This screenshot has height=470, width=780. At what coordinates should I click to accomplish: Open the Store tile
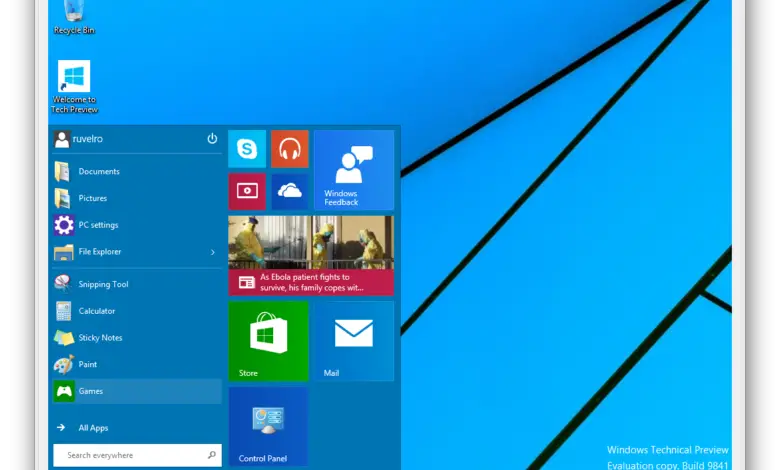click(268, 341)
